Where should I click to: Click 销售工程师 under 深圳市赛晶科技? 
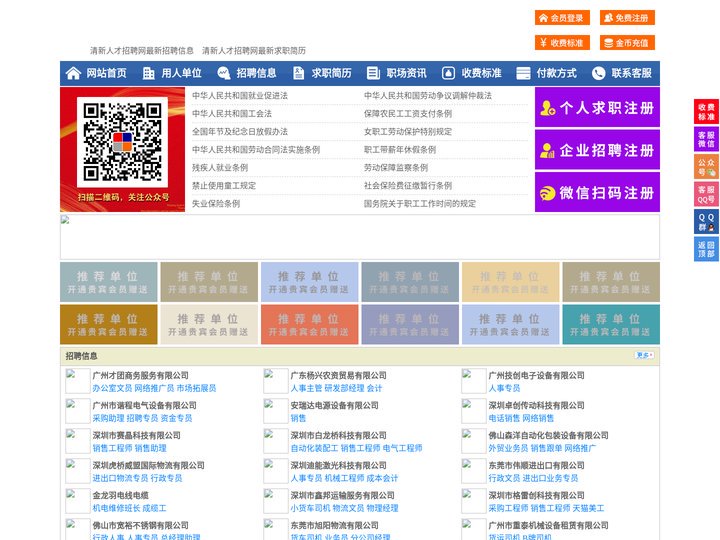(112, 448)
